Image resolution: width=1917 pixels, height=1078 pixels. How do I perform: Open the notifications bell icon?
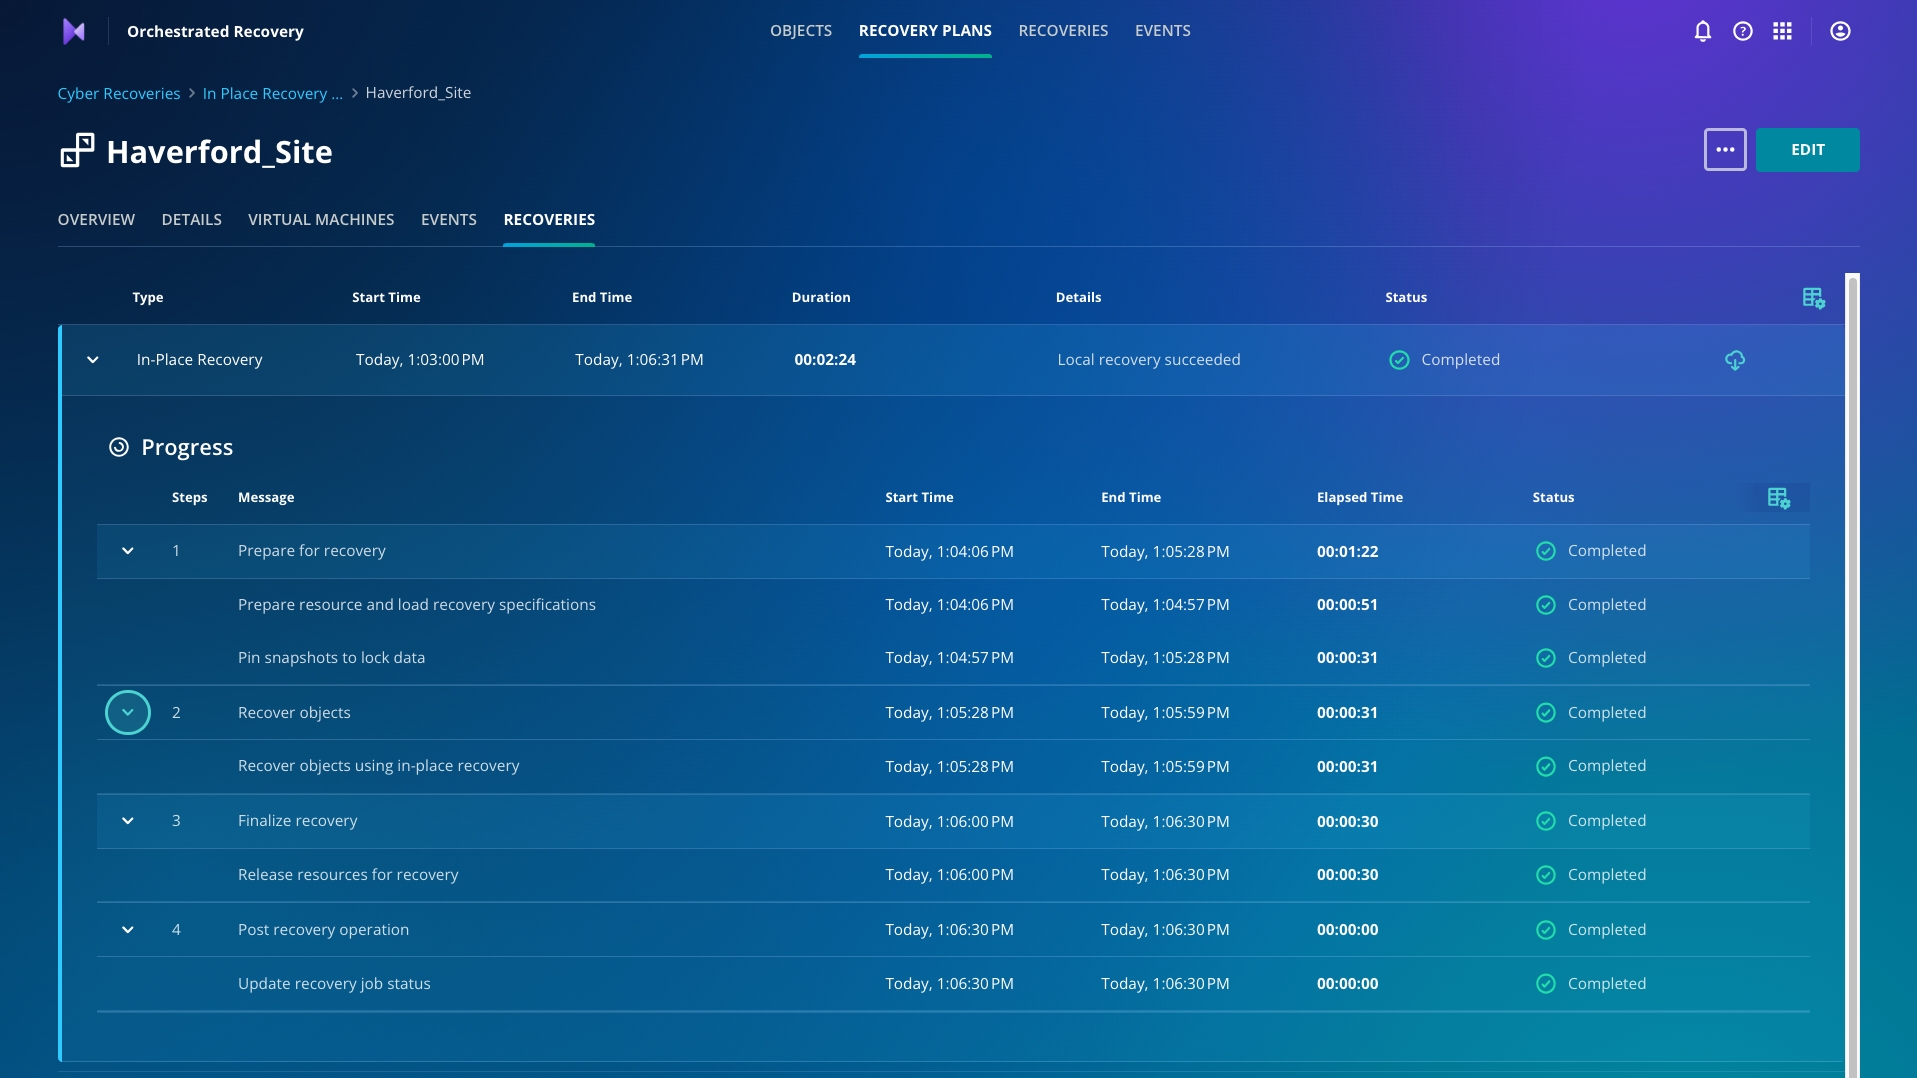[1702, 31]
